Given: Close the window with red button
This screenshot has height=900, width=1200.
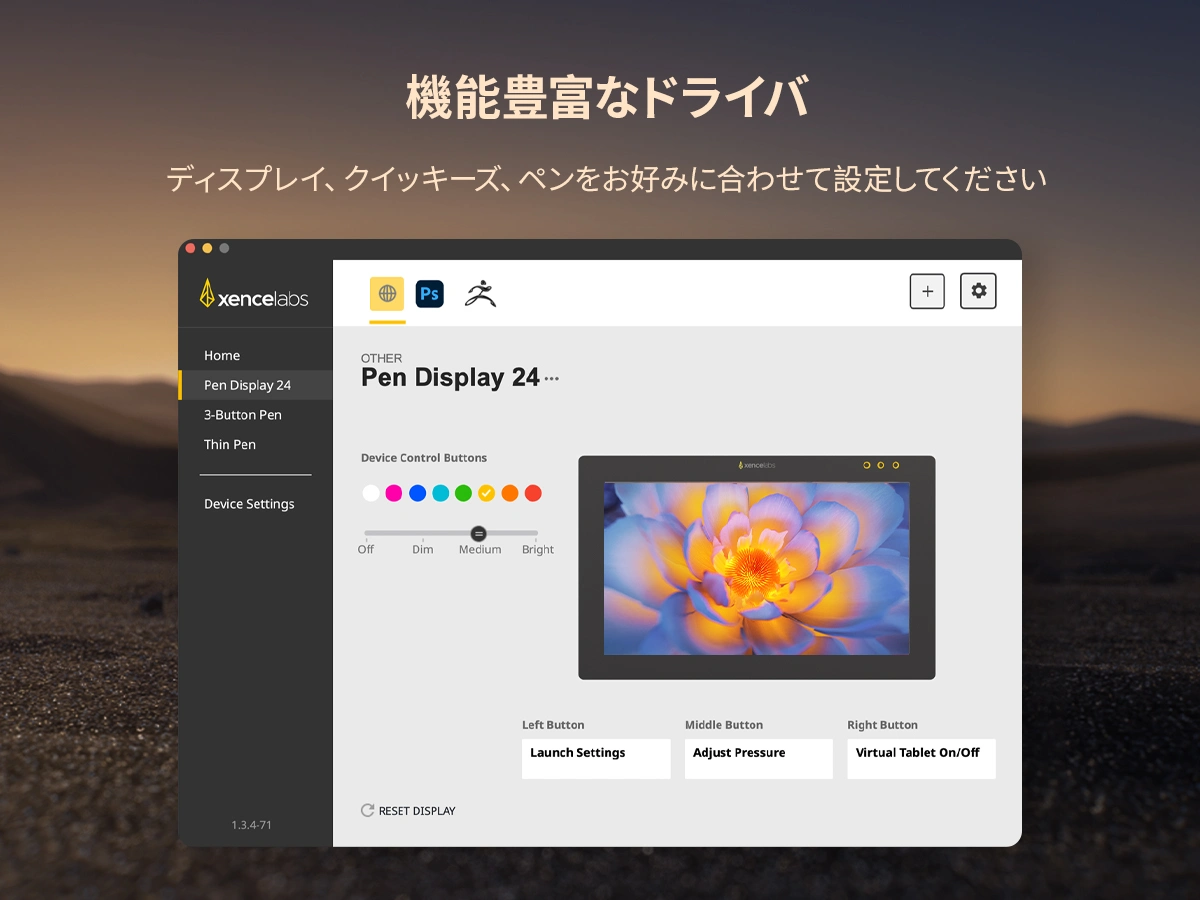Looking at the screenshot, I should tap(190, 248).
